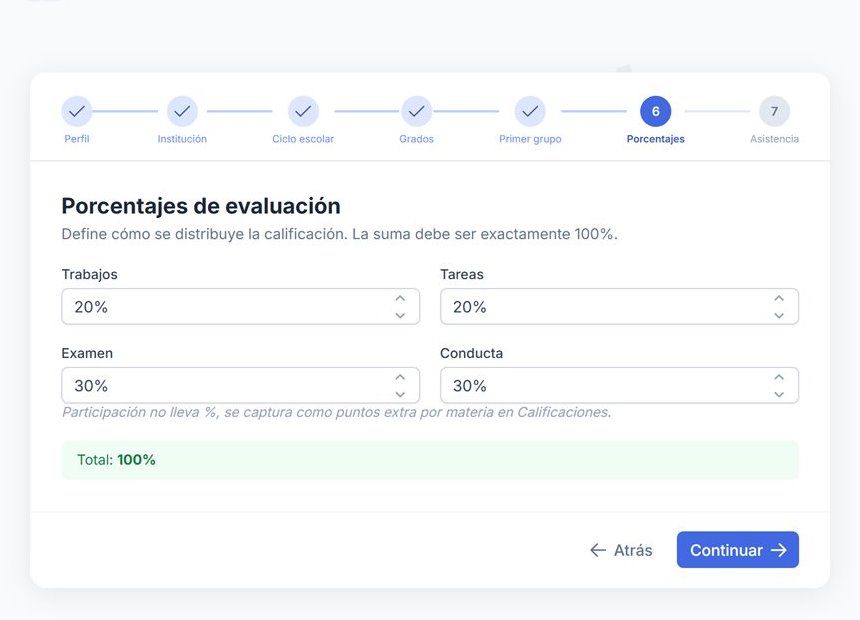The height and width of the screenshot is (620, 860).
Task: Click the Institución step label
Action: (x=182, y=139)
